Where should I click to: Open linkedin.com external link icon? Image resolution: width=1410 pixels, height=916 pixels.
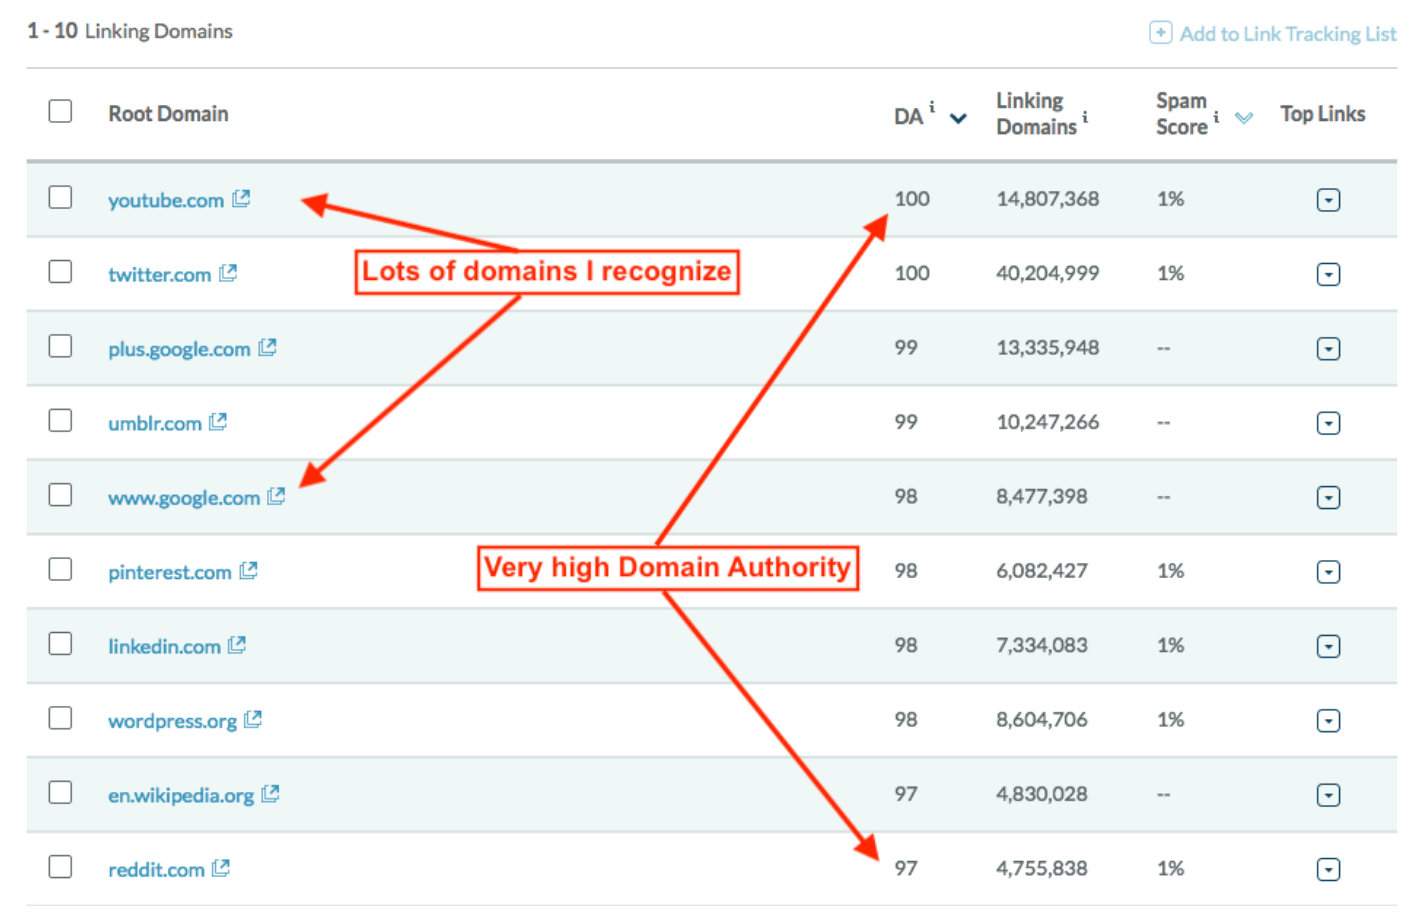coord(237,645)
